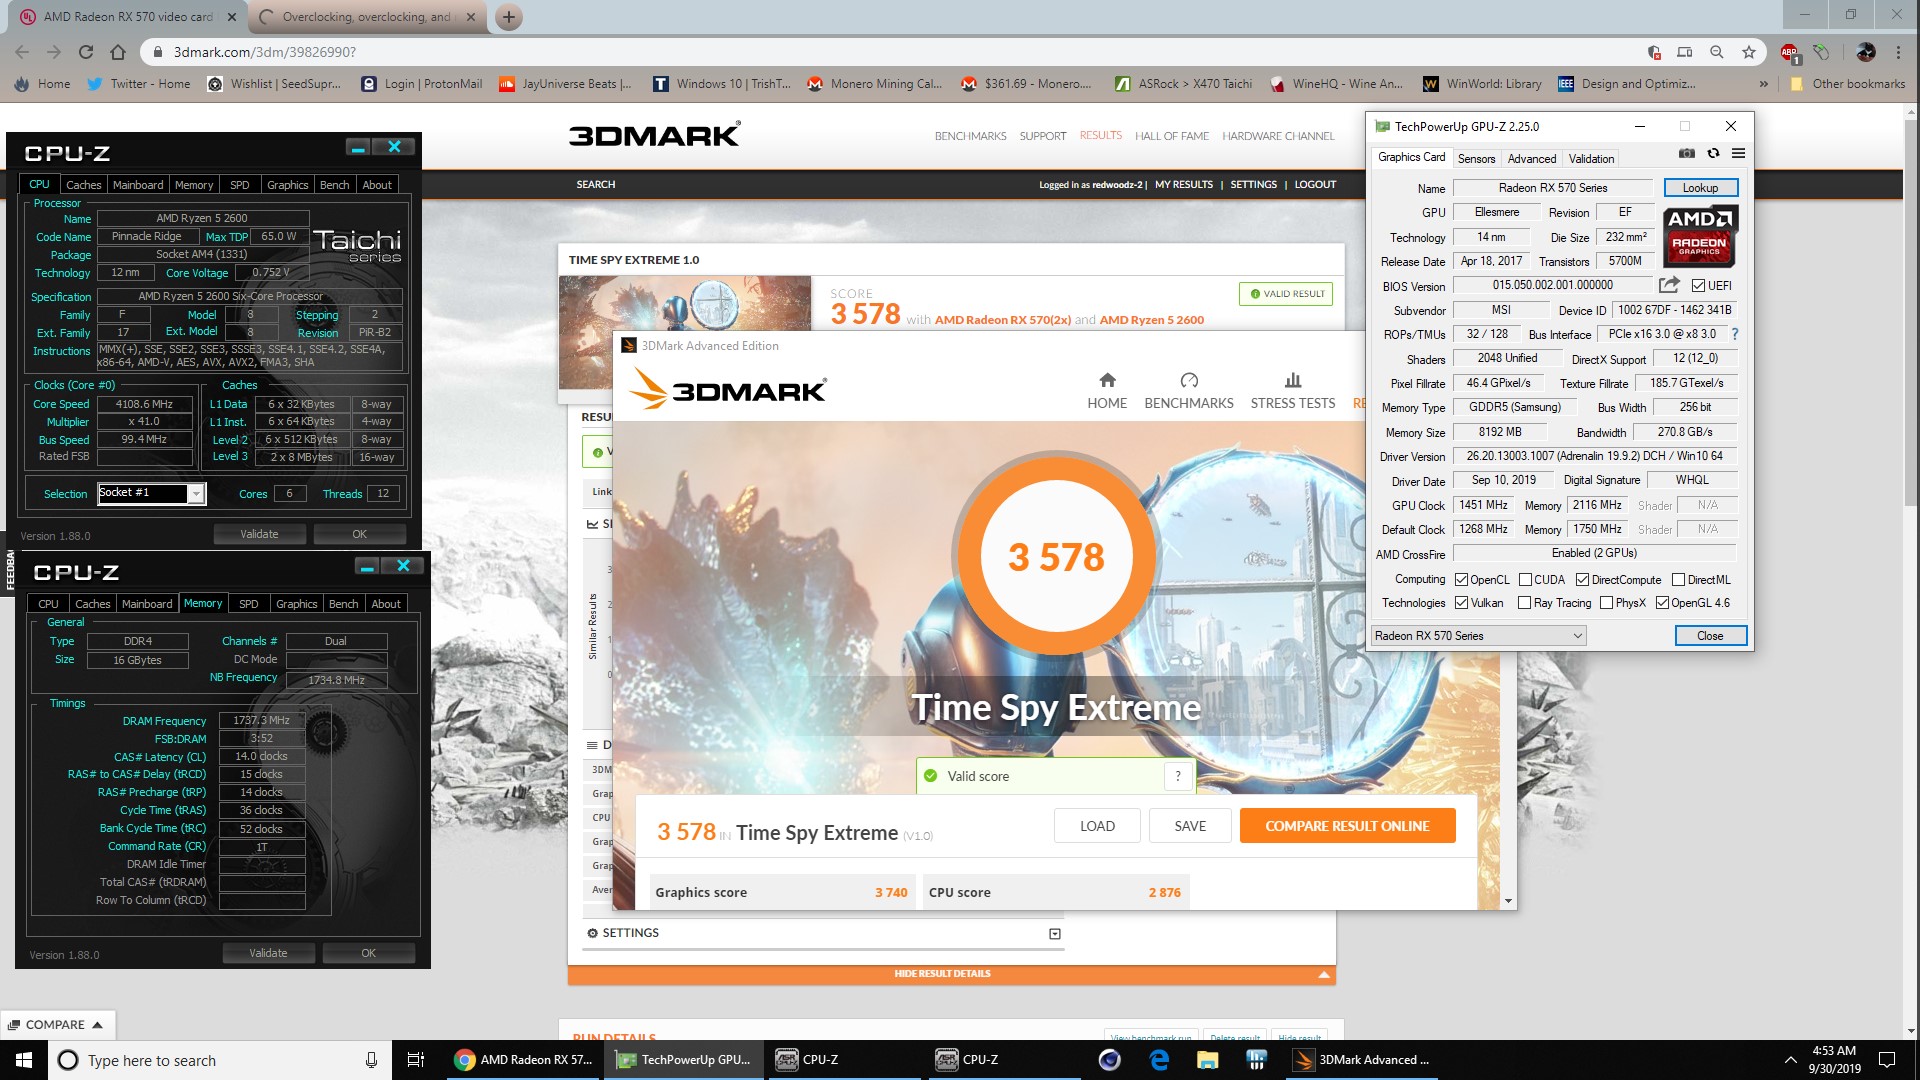Take a GPU-Z screenshot with camera icon

click(1687, 153)
